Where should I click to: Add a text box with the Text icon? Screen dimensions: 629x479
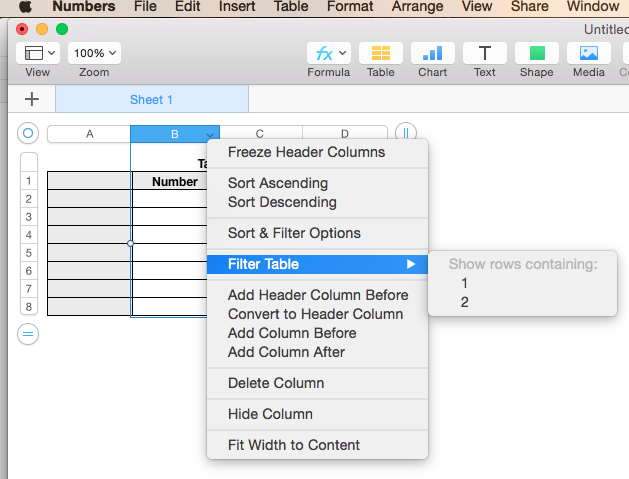(485, 53)
